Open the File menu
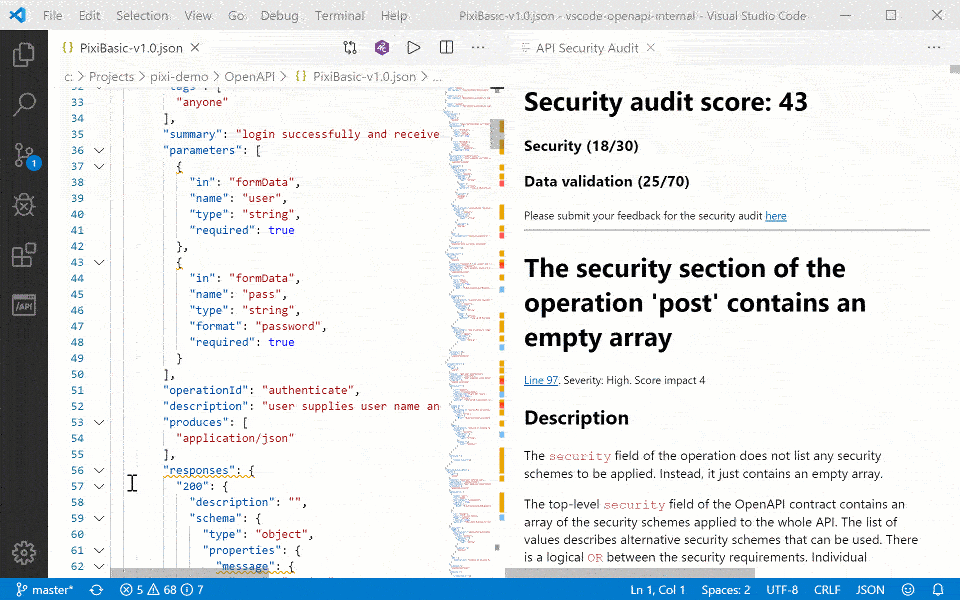 click(x=53, y=15)
